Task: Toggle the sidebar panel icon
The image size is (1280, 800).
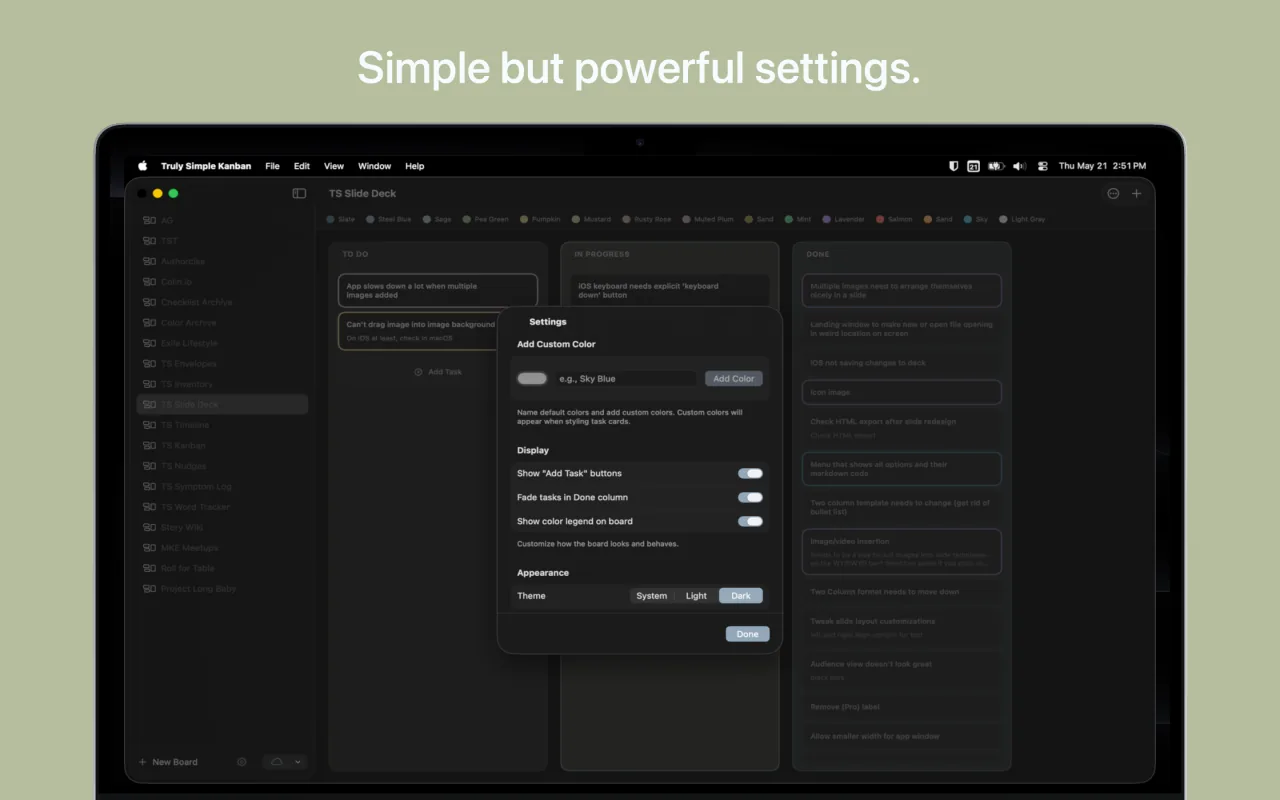Action: coord(299,193)
